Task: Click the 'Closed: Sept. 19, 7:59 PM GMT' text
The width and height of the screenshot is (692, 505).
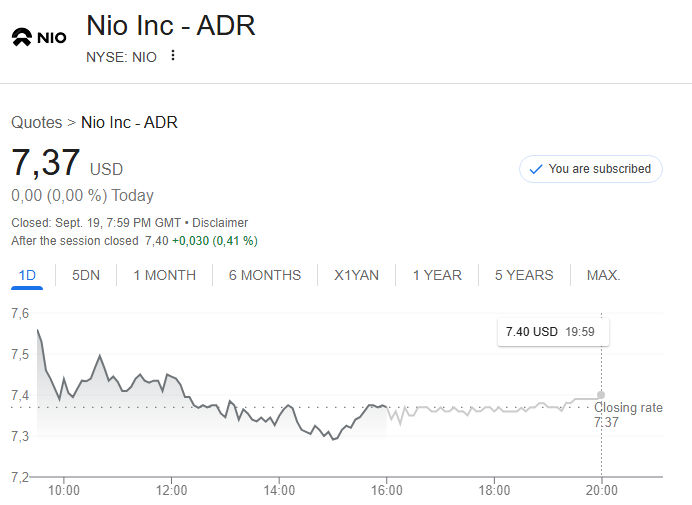Action: (x=96, y=223)
